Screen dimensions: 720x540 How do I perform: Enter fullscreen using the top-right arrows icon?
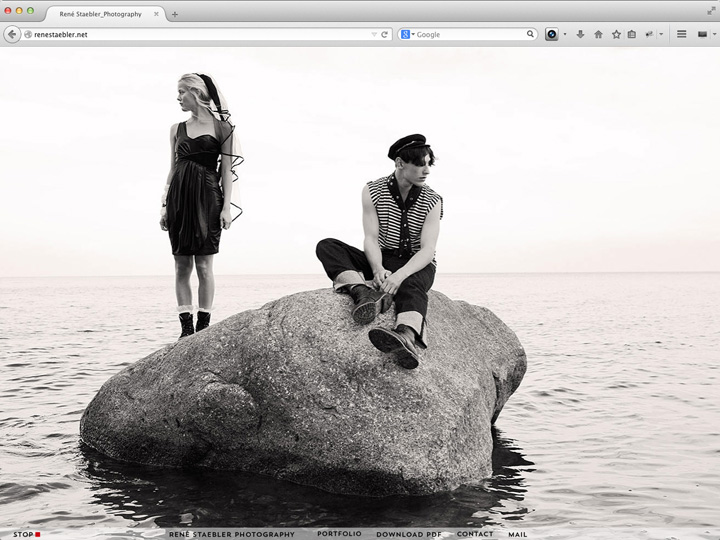tap(710, 7)
